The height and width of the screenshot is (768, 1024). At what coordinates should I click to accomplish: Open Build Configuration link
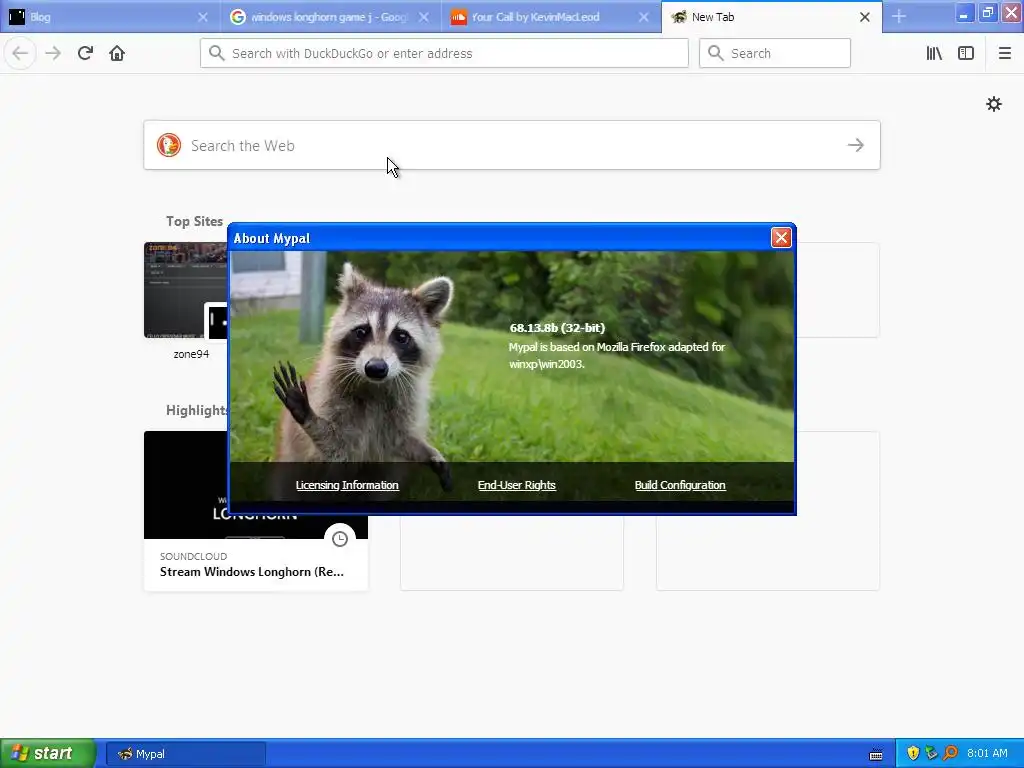pos(680,485)
